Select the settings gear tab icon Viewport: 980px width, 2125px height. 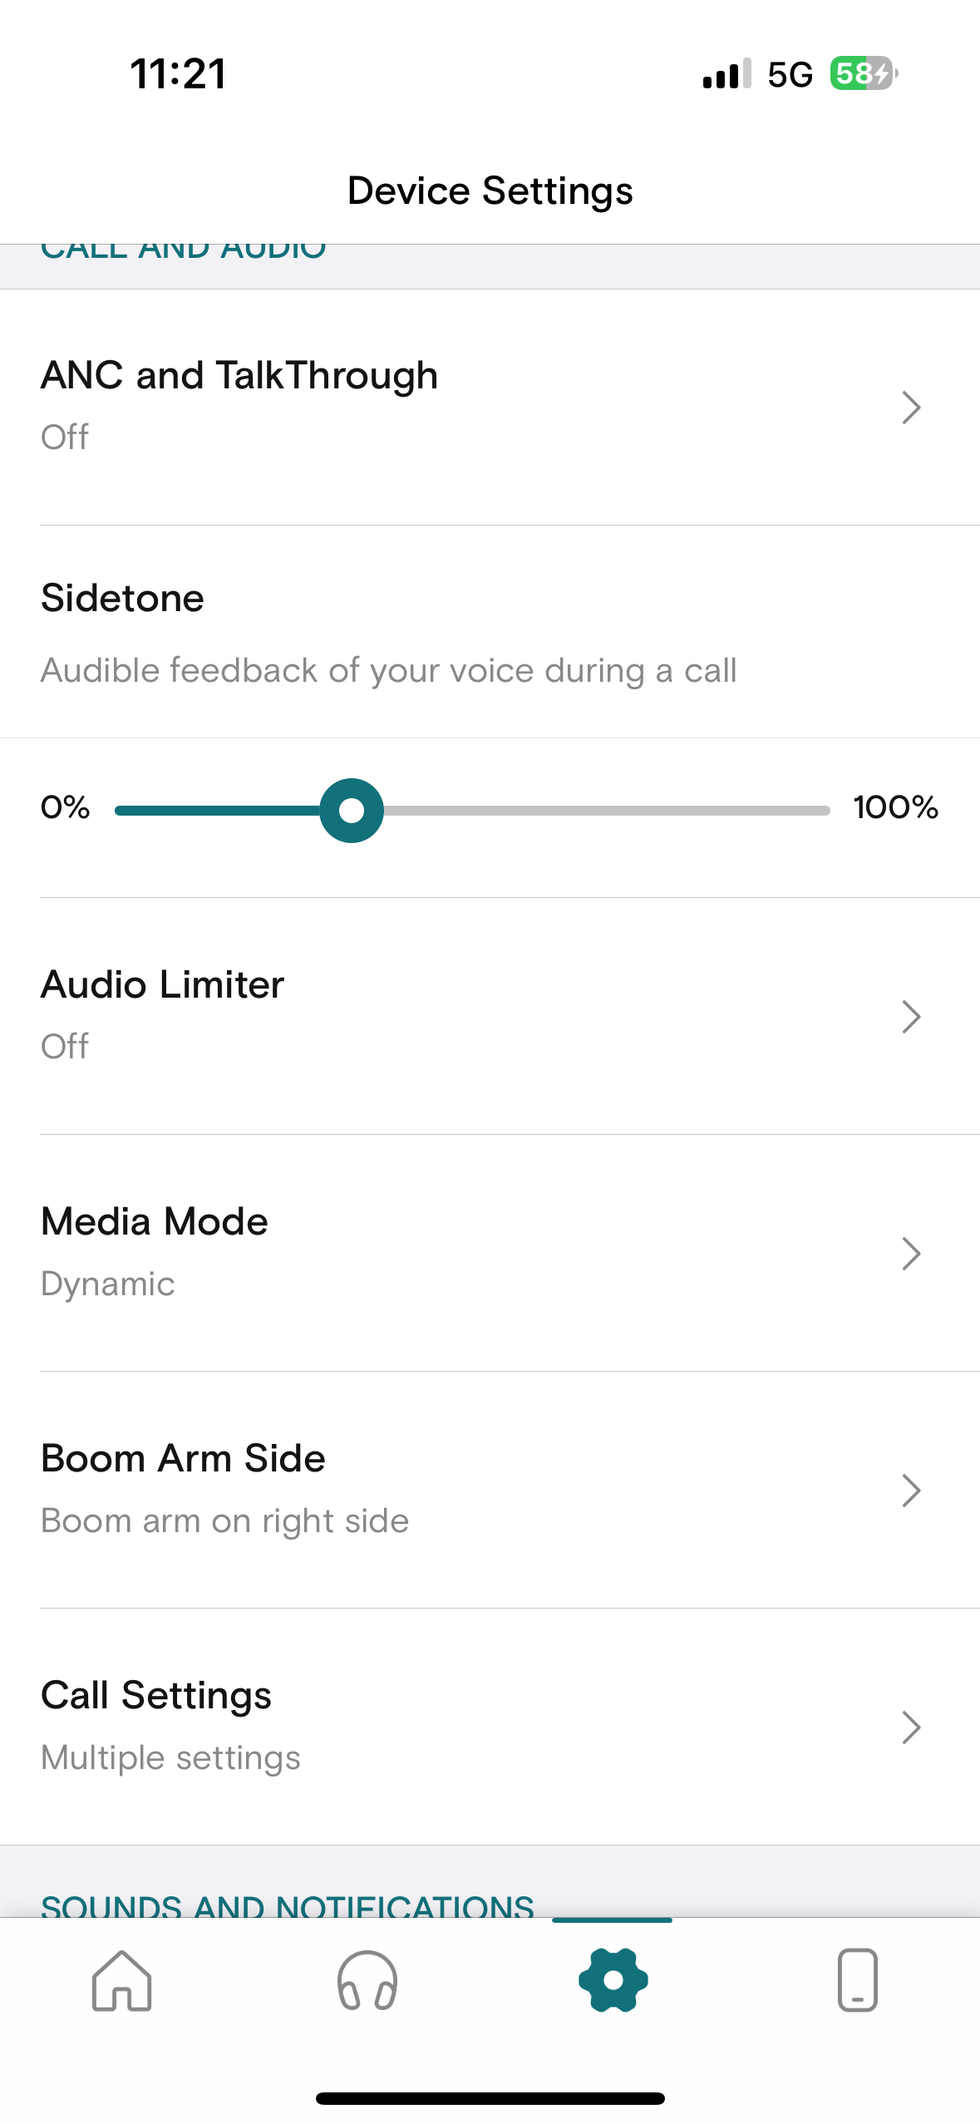pyautogui.click(x=612, y=1980)
